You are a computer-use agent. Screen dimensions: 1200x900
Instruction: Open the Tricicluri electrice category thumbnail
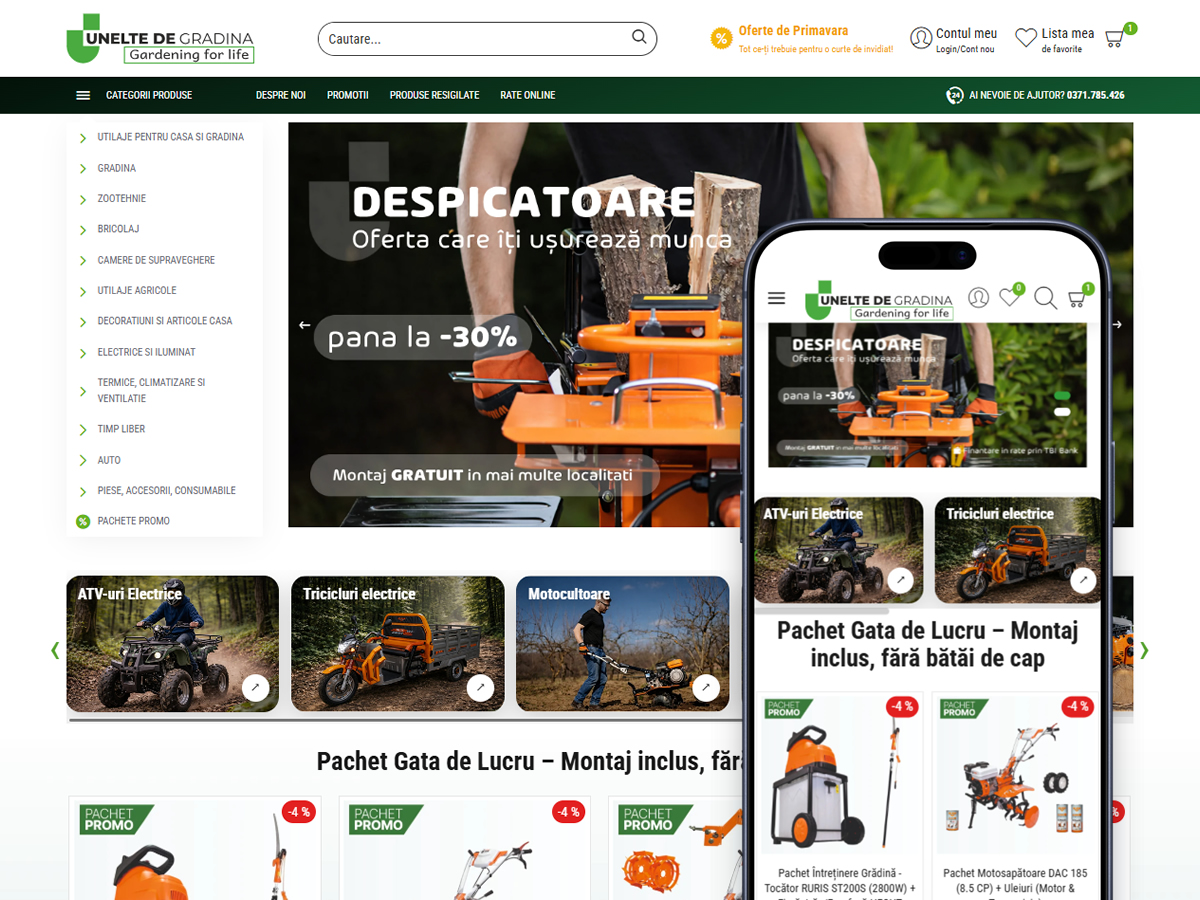coord(397,645)
